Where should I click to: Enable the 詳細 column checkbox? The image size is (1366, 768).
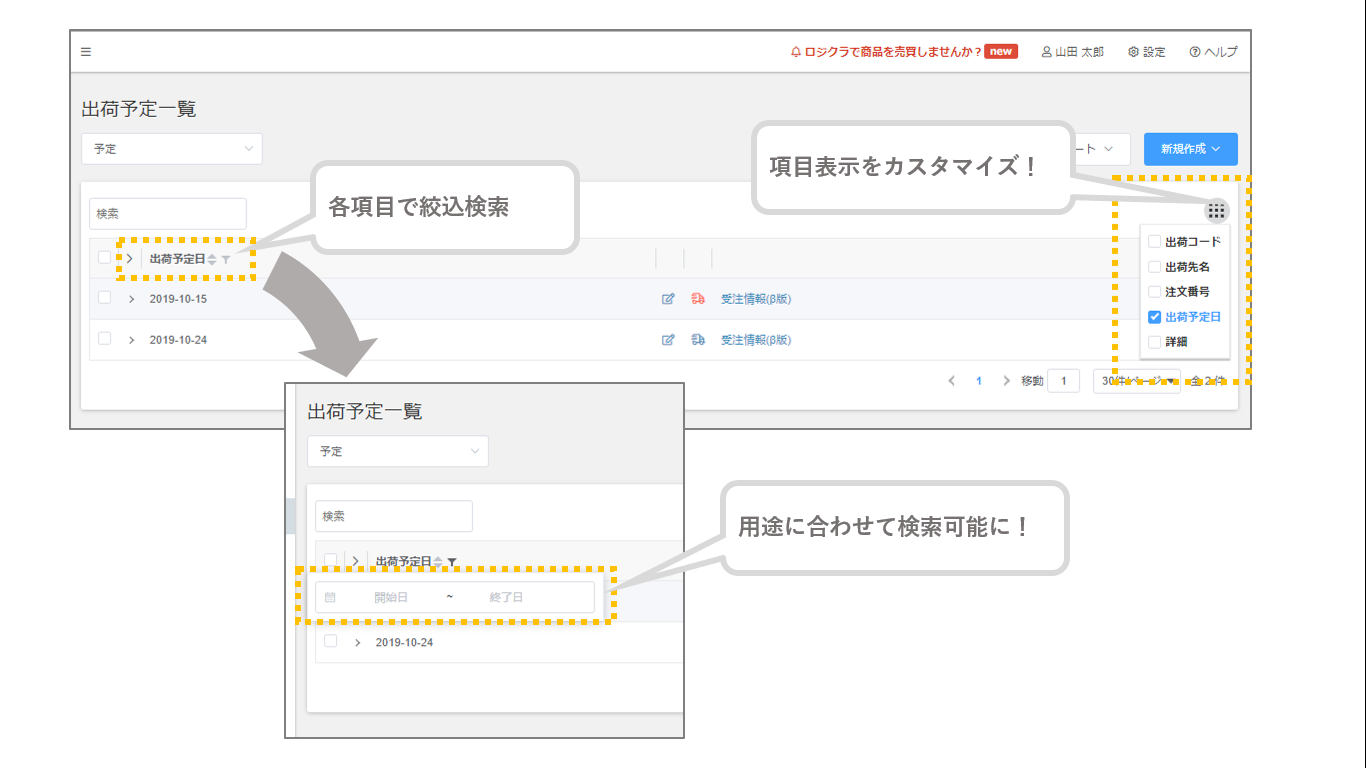[x=1154, y=341]
